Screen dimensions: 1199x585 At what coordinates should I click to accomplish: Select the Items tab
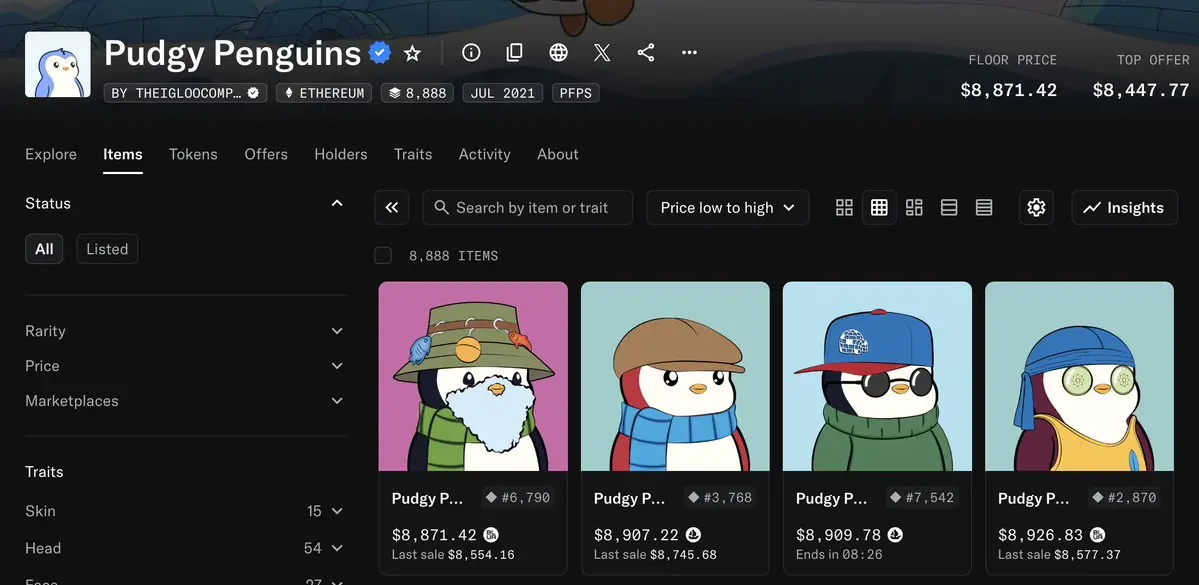pyautogui.click(x=122, y=154)
